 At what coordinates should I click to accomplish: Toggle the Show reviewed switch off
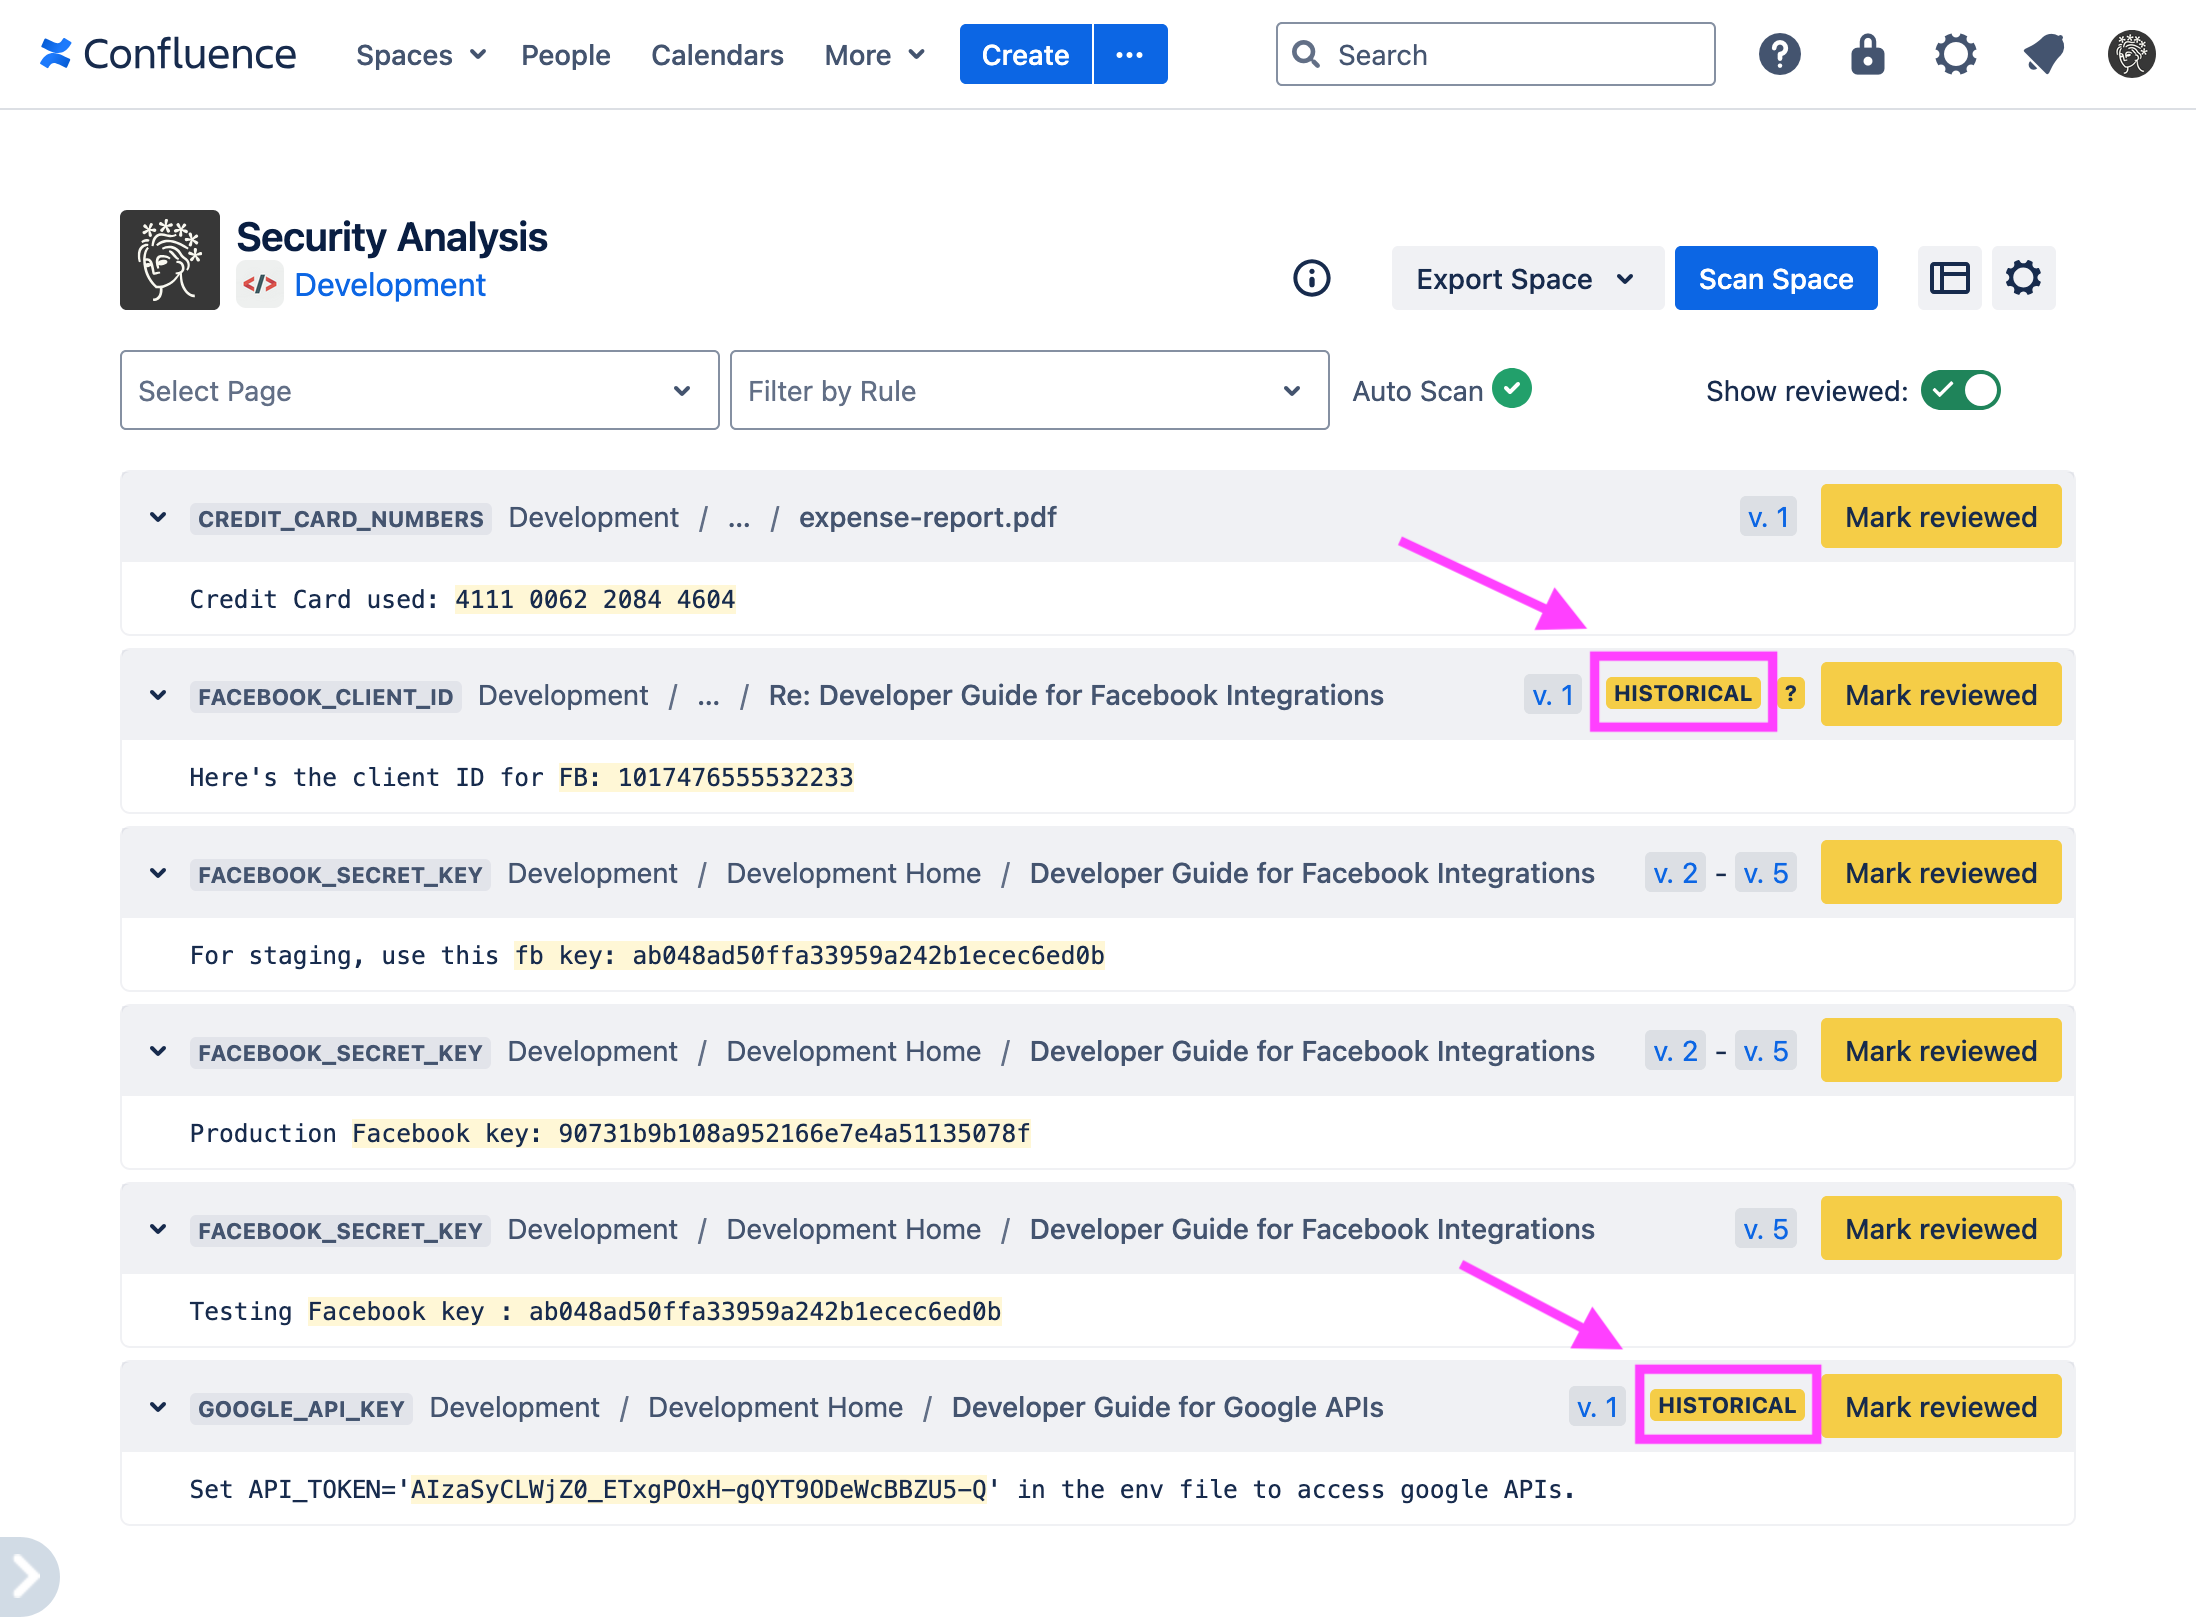click(x=1961, y=391)
